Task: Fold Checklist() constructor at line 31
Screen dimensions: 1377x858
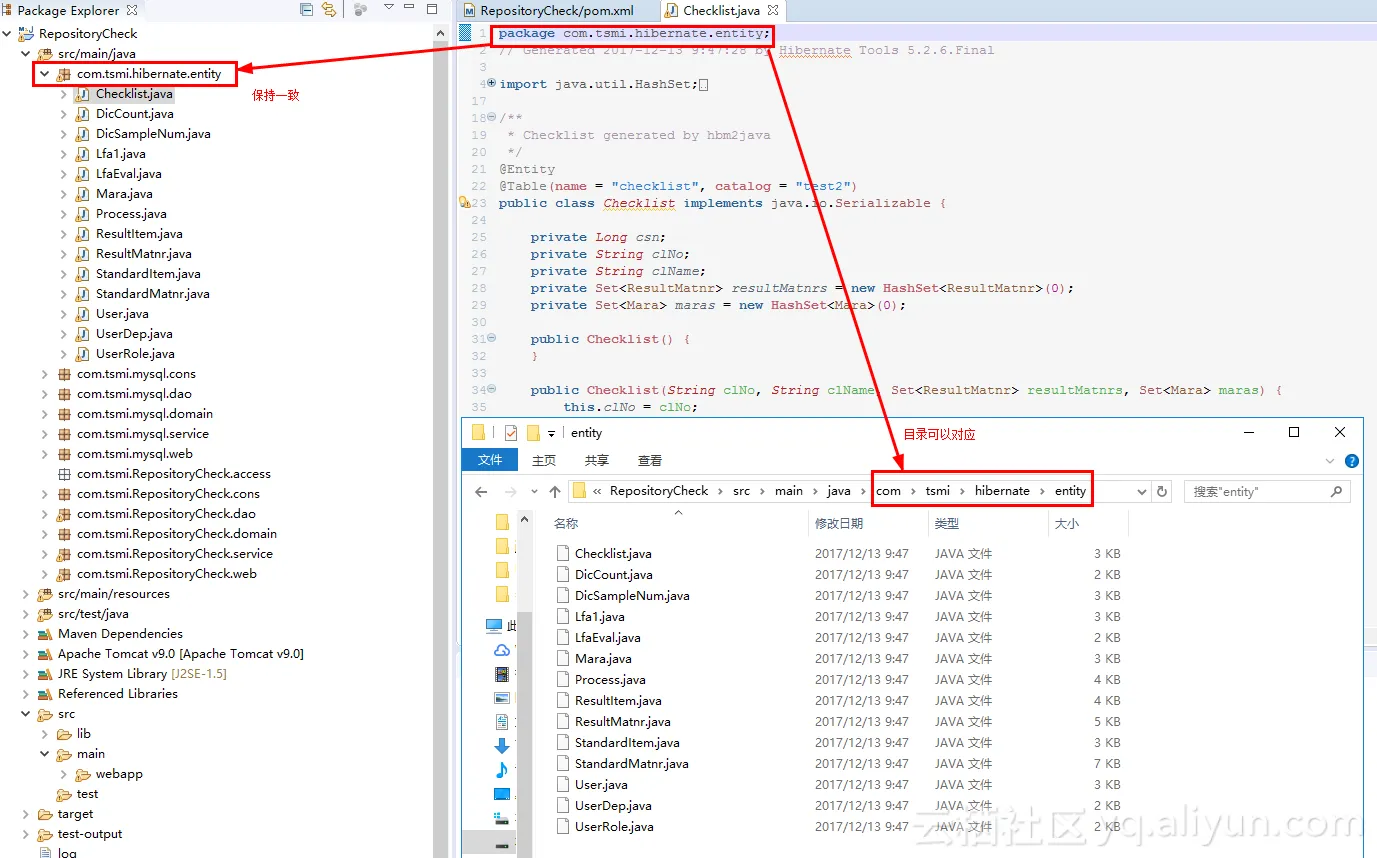Action: [491, 339]
